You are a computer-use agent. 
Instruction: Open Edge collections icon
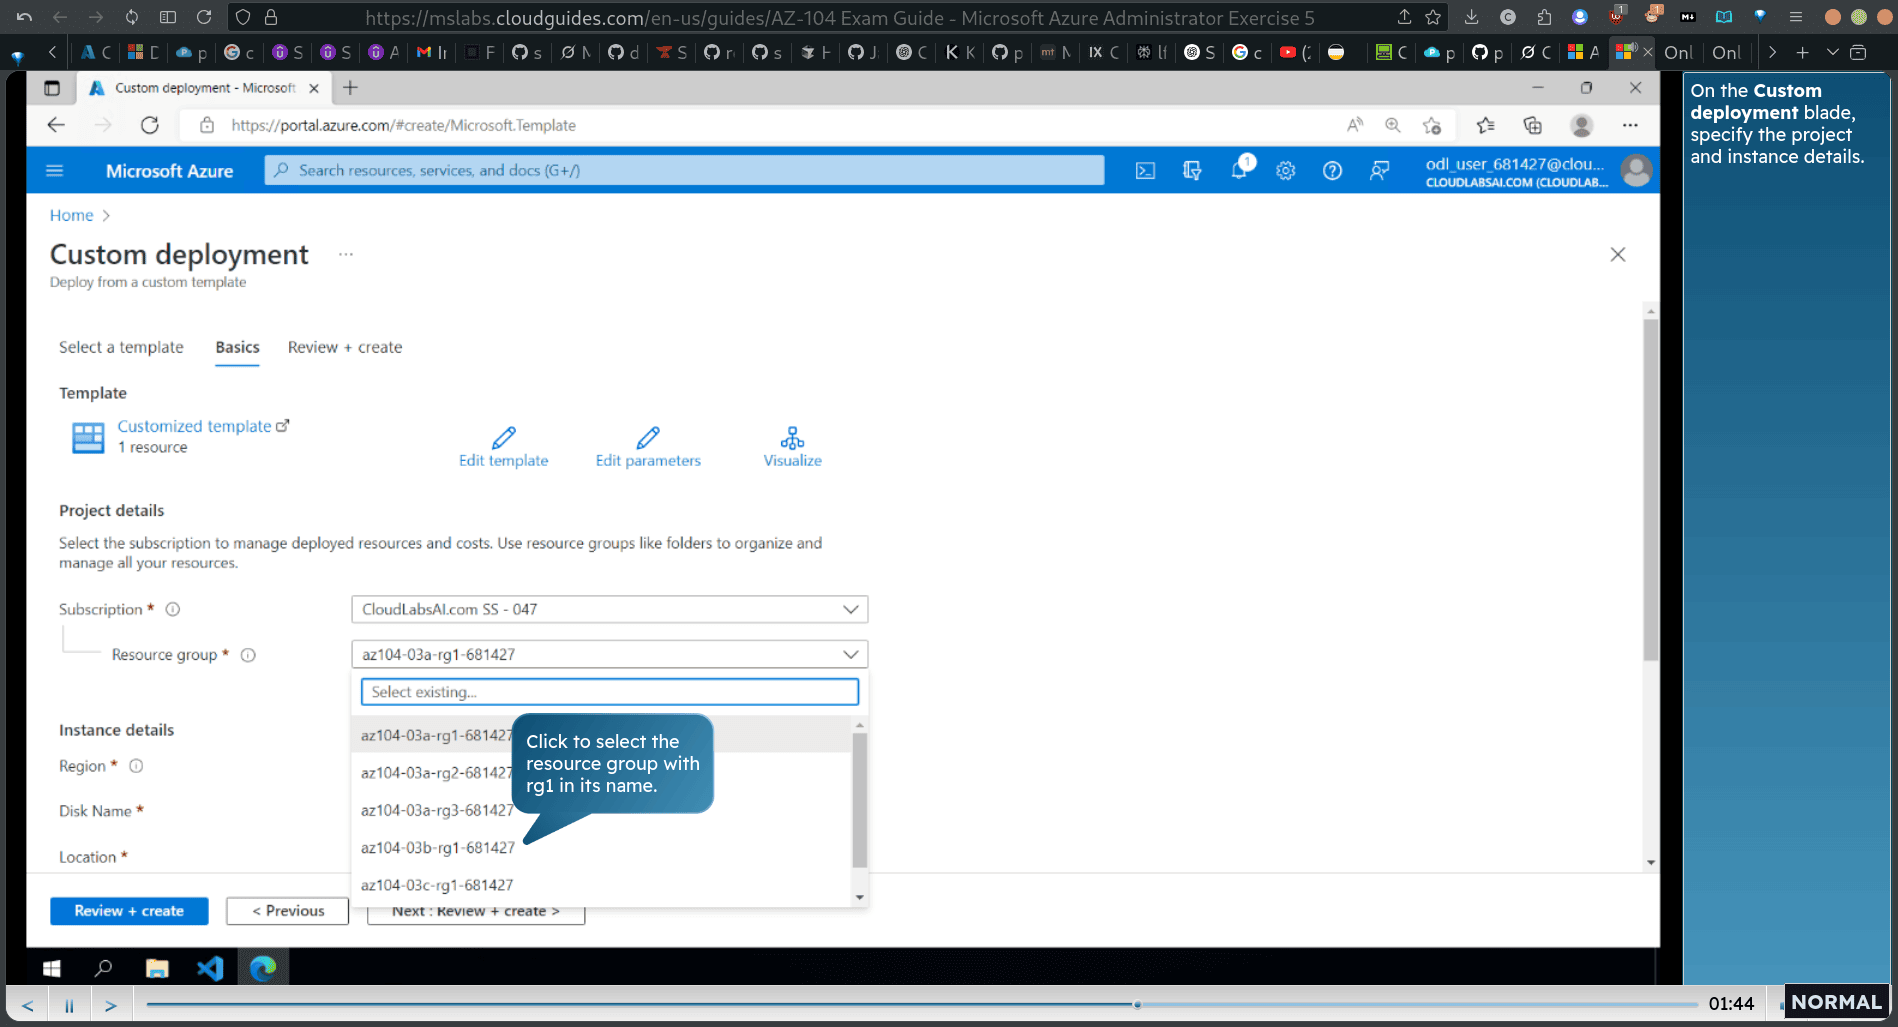[1532, 125]
